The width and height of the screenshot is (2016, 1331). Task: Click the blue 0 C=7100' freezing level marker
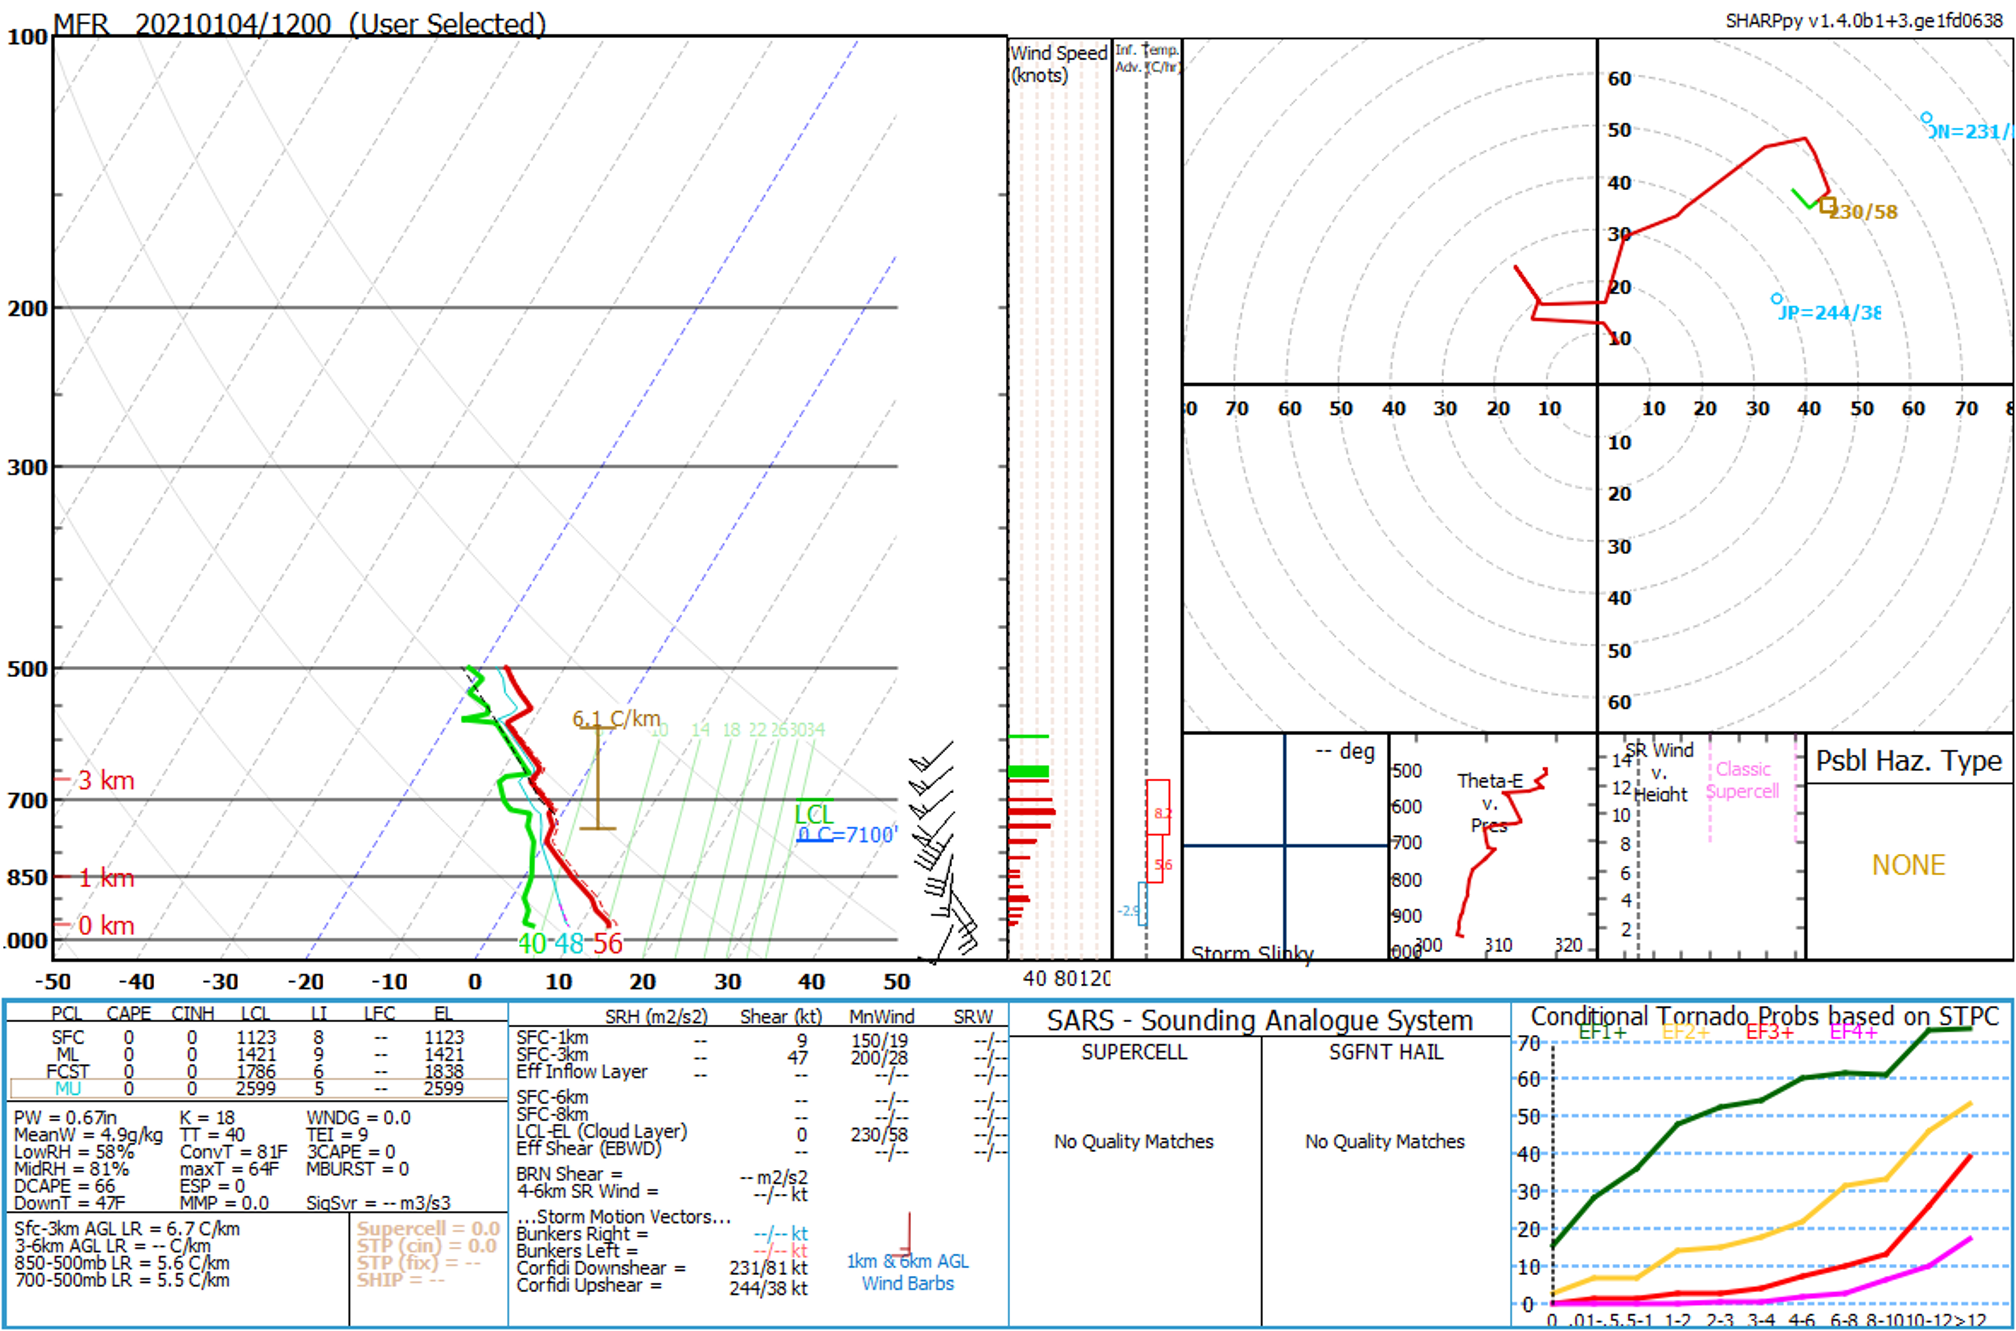click(x=846, y=835)
